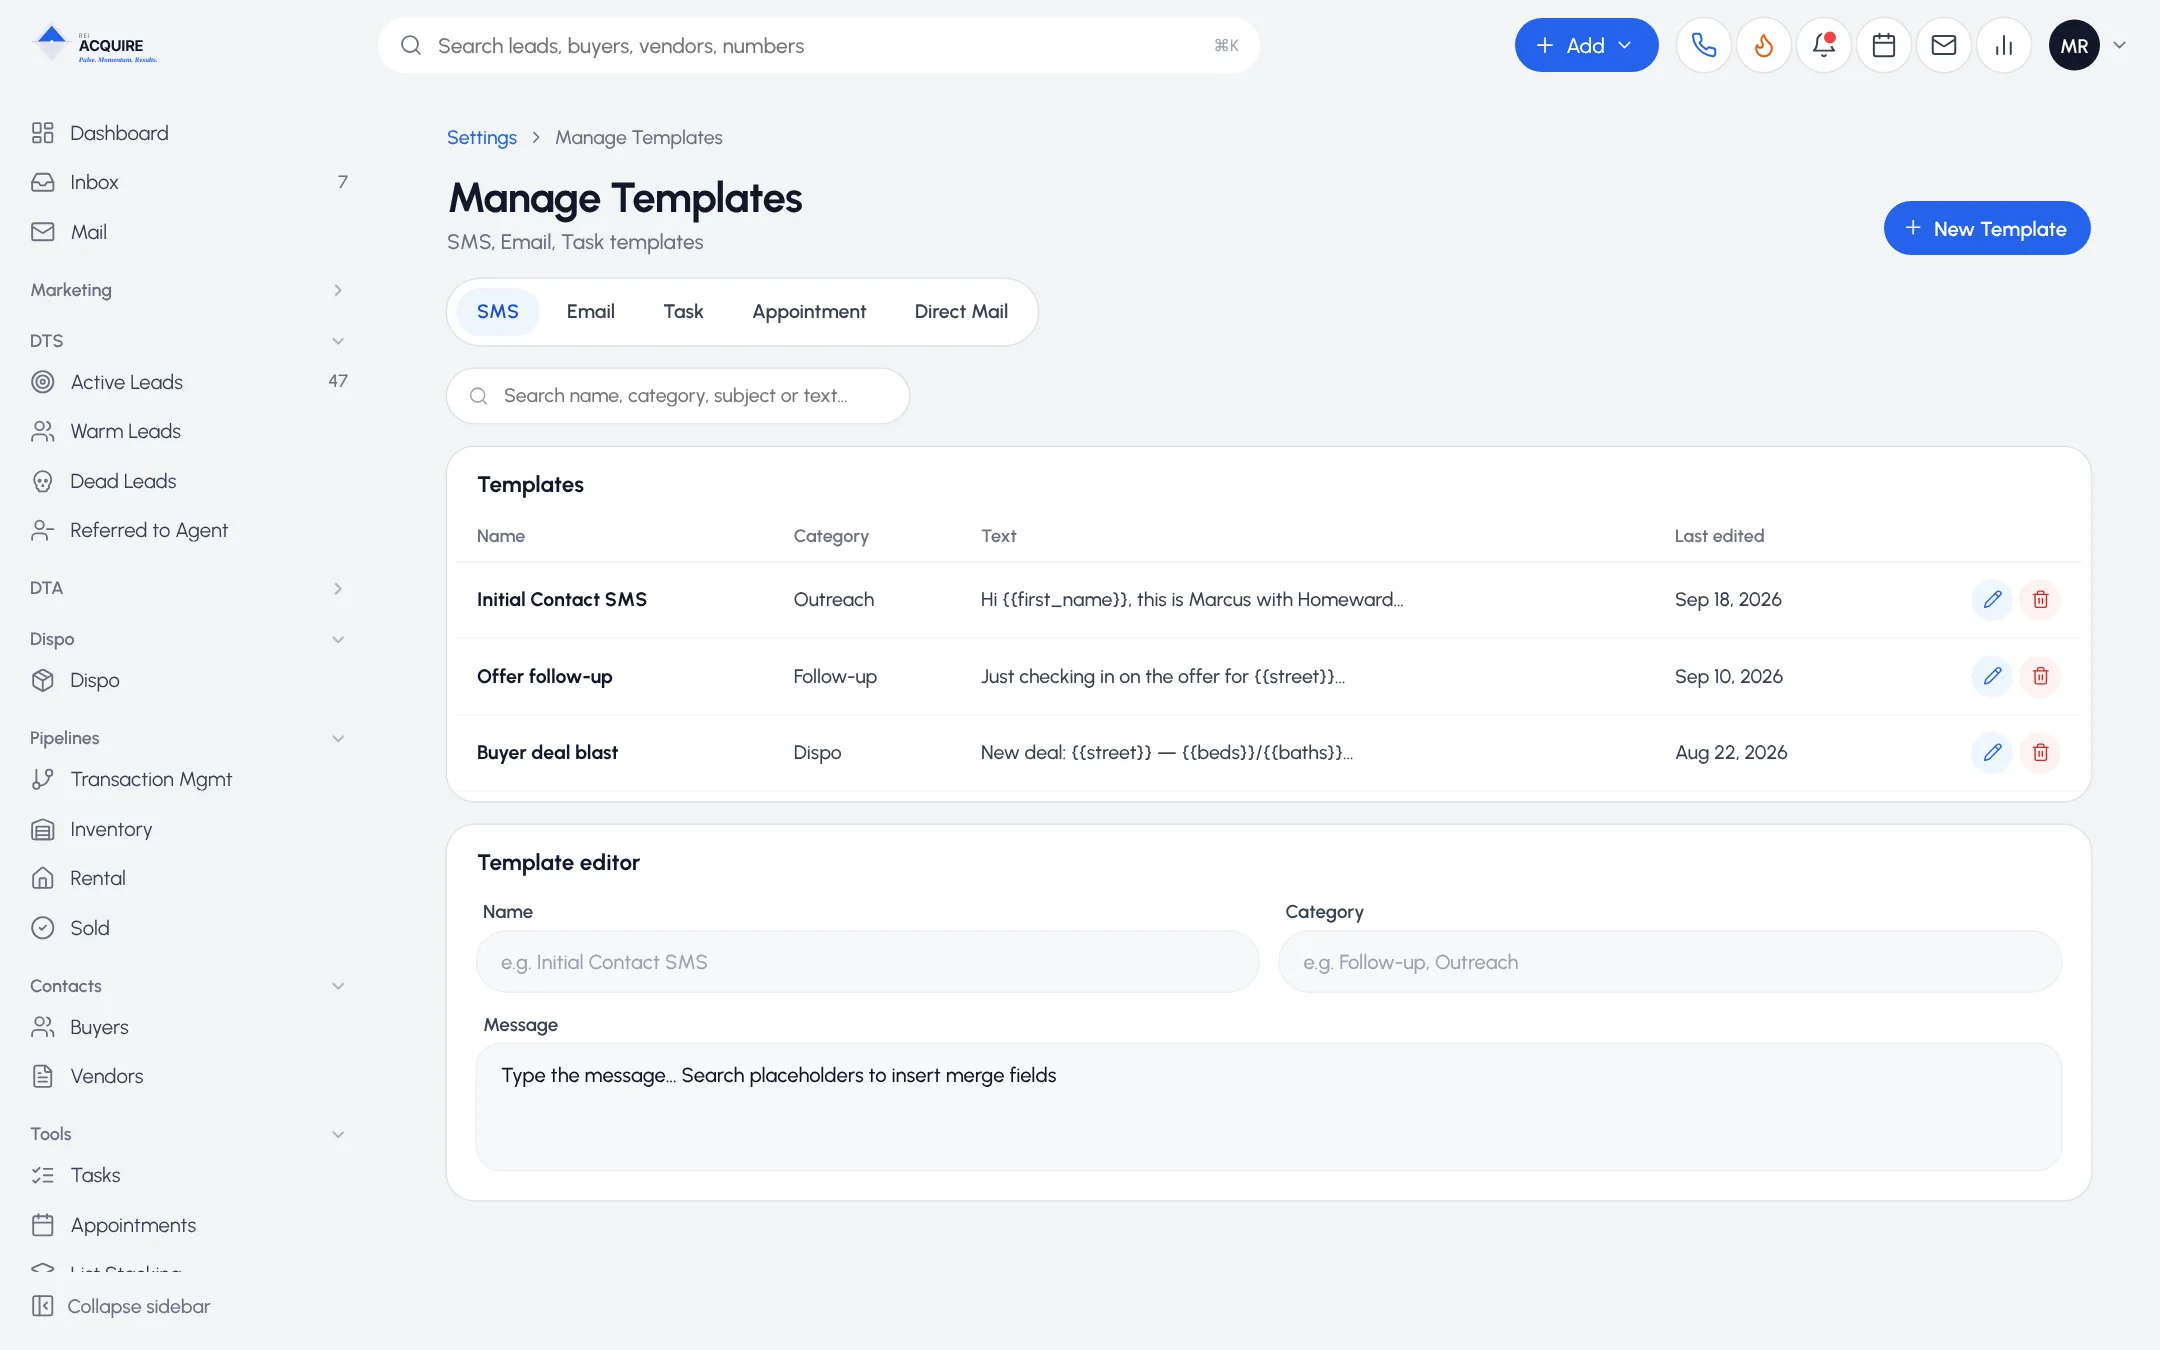Click Collapse sidebar
This screenshot has height=1350, width=2160.
point(120,1306)
